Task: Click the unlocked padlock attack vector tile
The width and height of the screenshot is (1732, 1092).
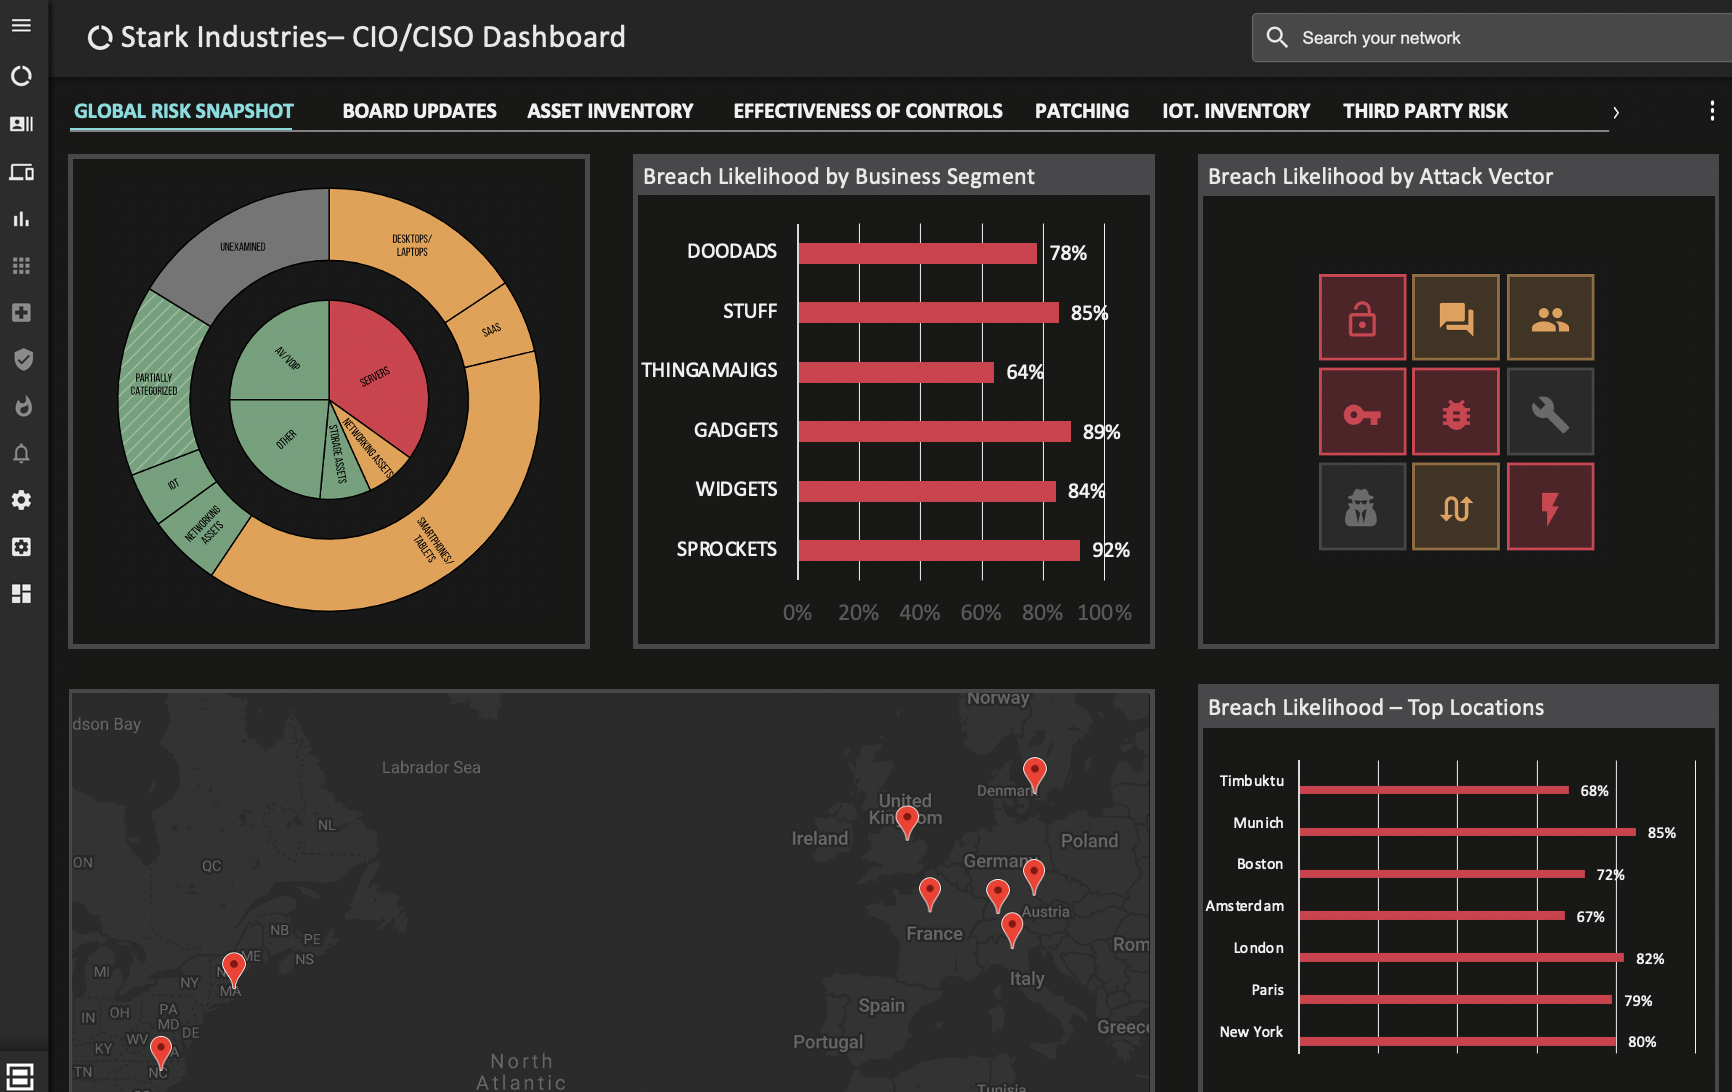Action: [1362, 318]
